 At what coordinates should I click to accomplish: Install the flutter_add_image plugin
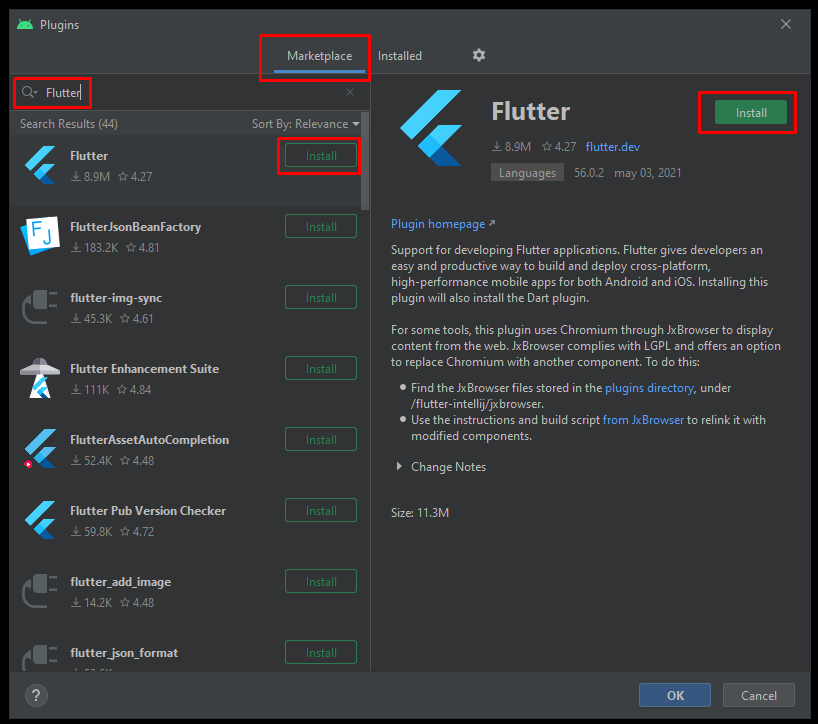pos(321,581)
